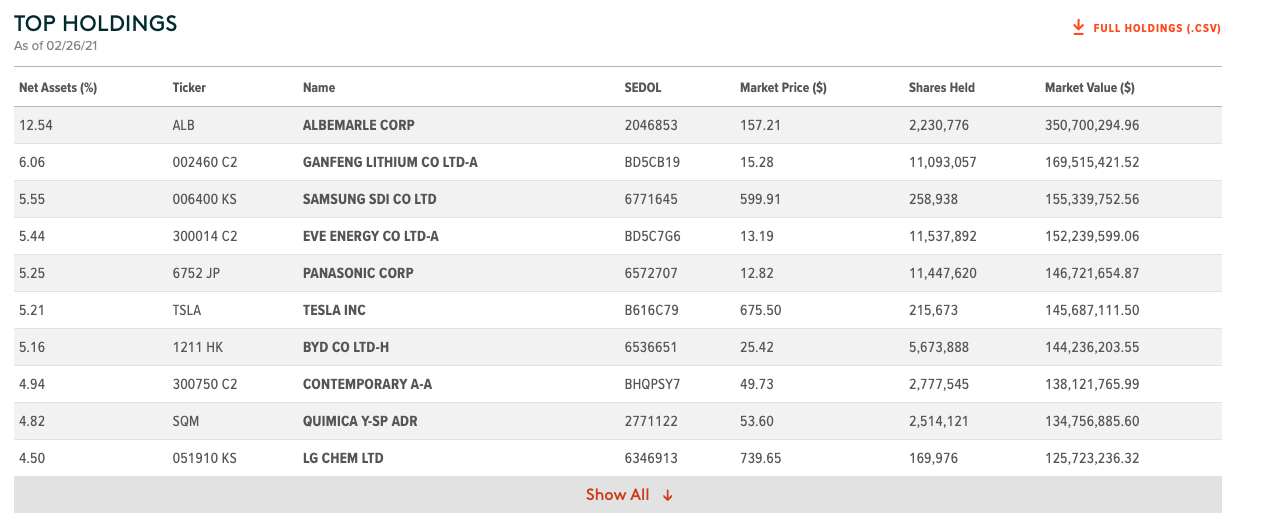This screenshot has width=1267, height=529.
Task: Click the TSLA ticker cell
Action: coord(186,310)
